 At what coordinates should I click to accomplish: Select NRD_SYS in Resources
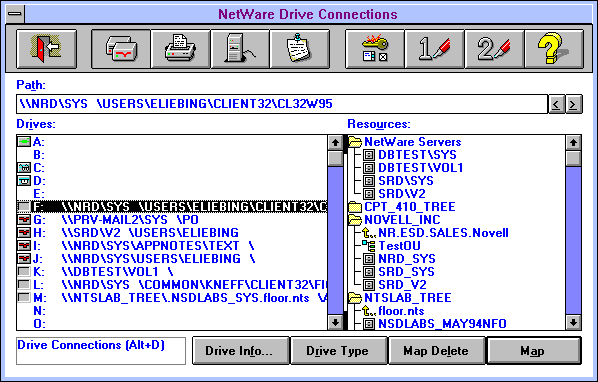coord(407,259)
